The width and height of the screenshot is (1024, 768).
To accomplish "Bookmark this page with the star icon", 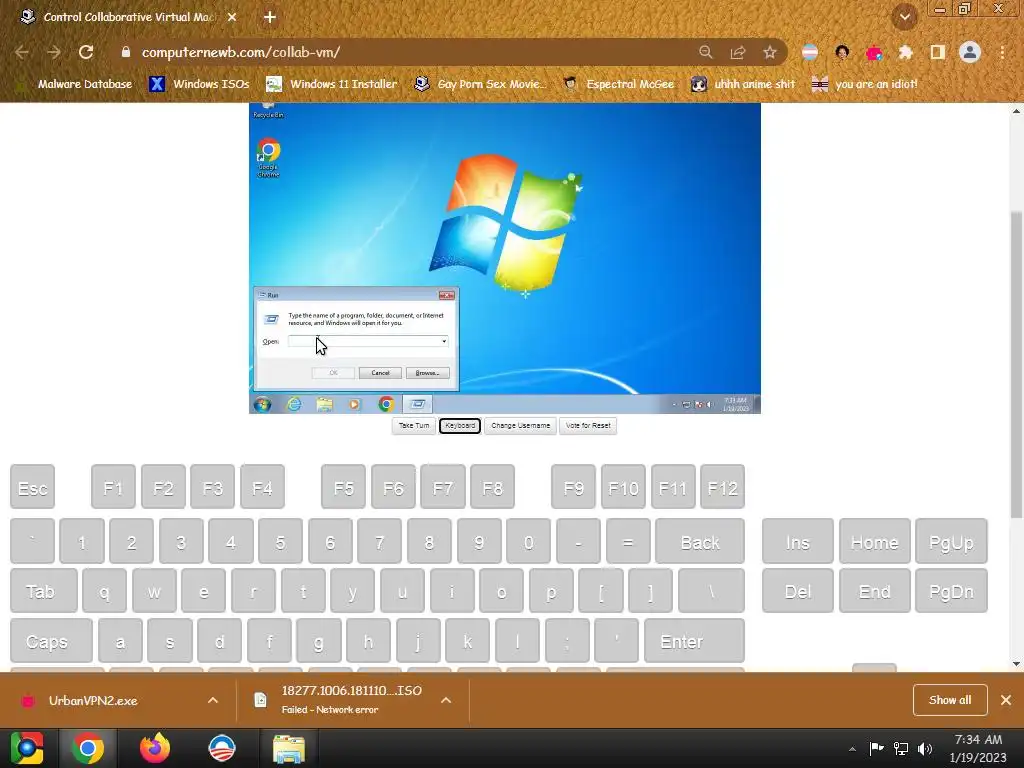I will click(770, 52).
